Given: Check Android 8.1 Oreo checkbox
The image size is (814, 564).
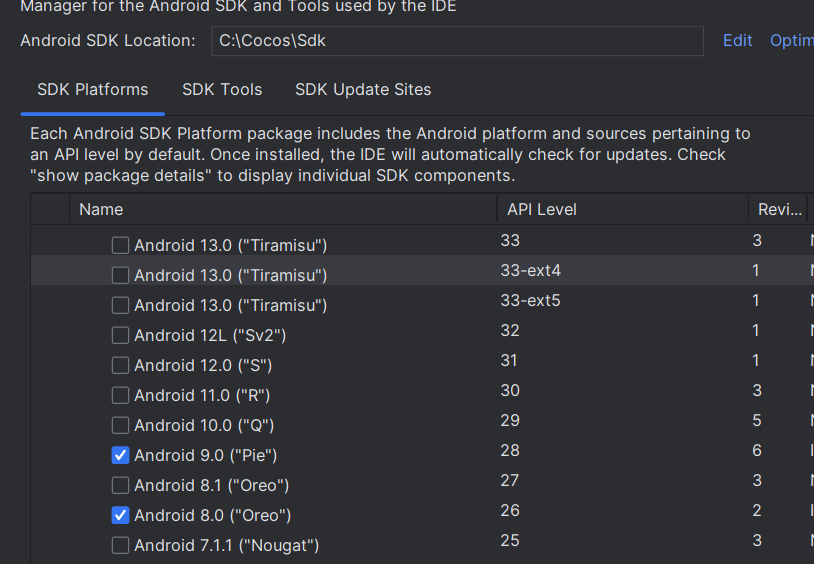Looking at the screenshot, I should pos(120,485).
